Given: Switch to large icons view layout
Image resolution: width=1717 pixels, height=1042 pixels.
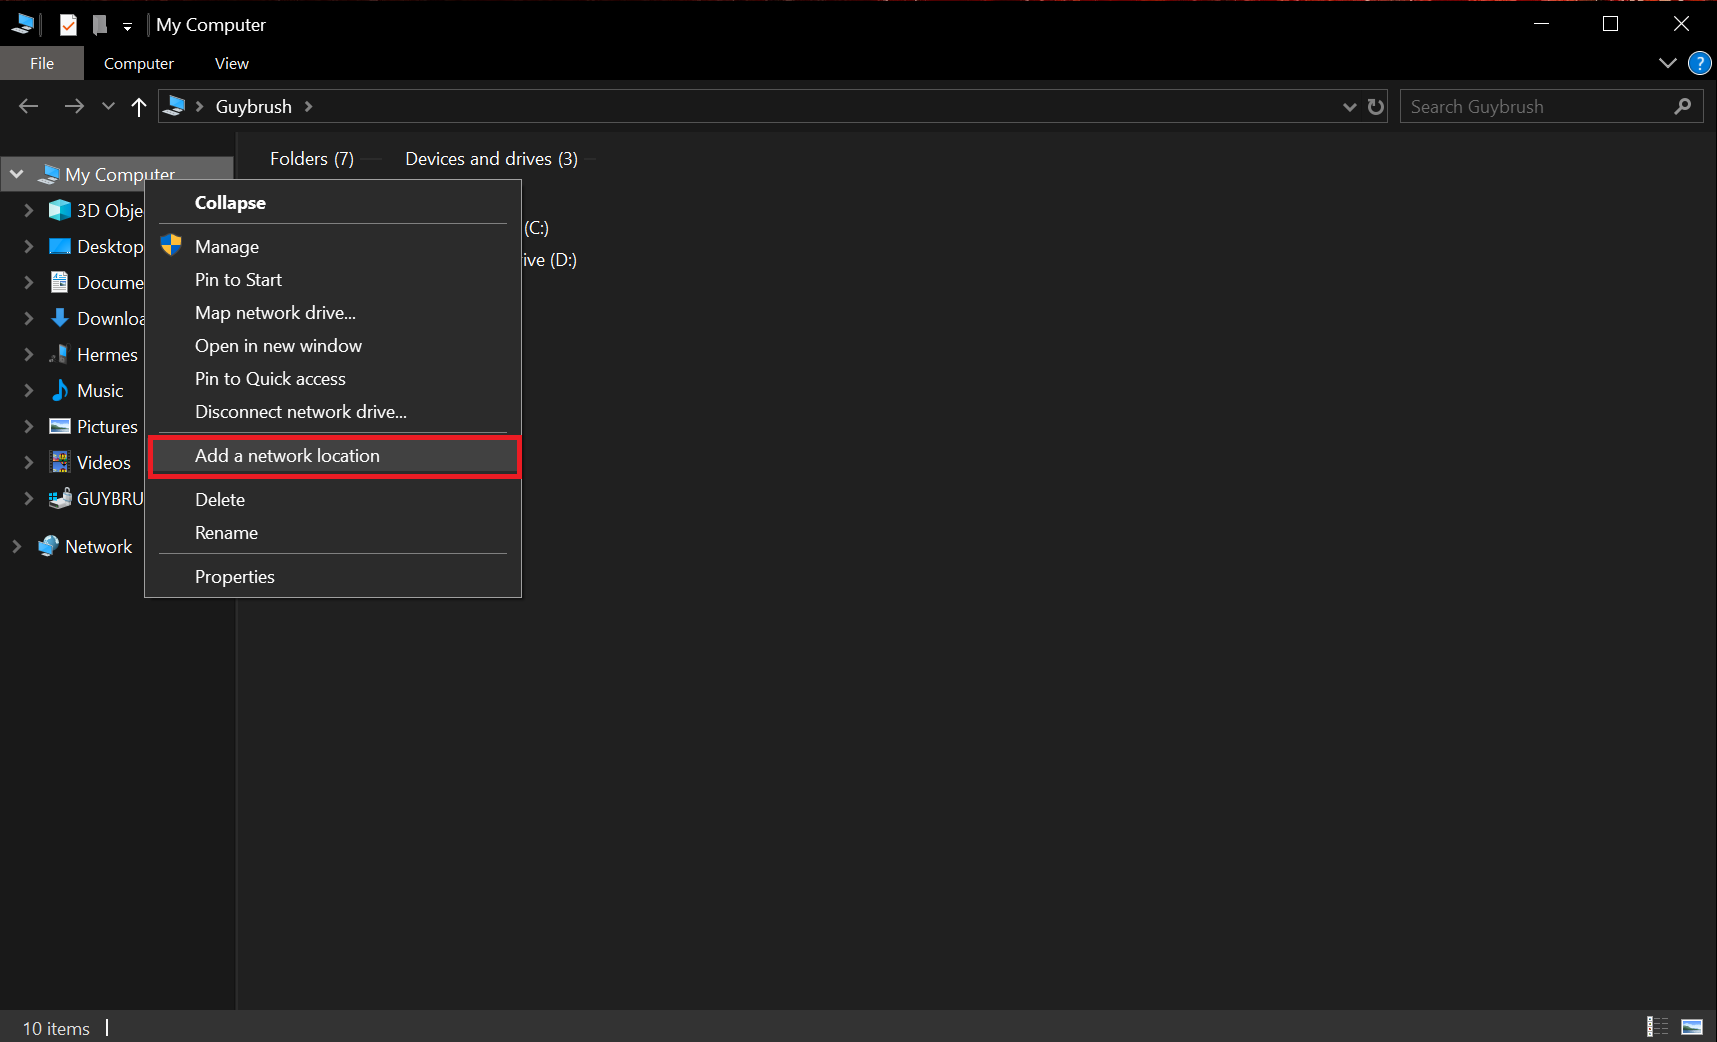Looking at the screenshot, I should coord(1692,1026).
